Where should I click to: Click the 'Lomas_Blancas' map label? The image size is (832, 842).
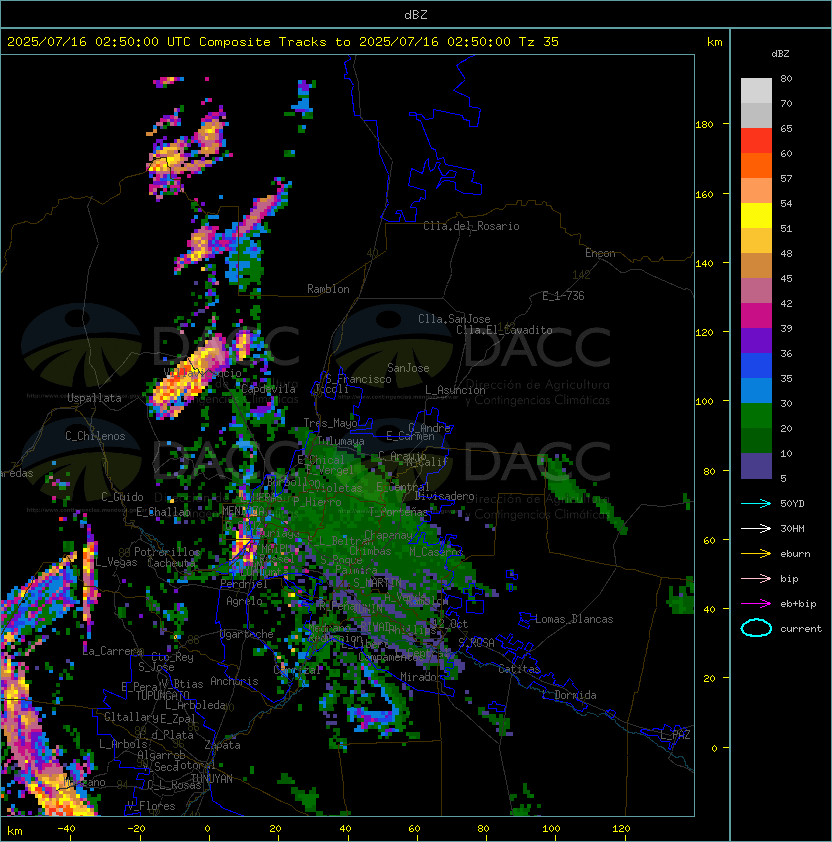[x=574, y=619]
